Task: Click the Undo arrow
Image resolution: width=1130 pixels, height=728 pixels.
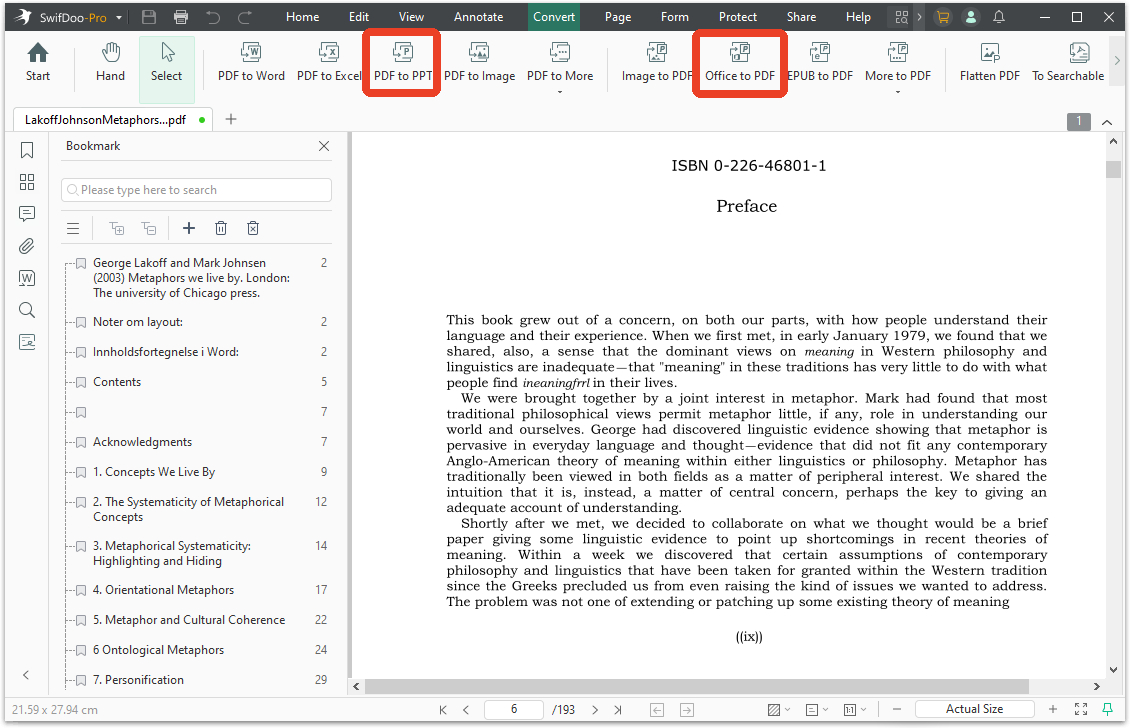Action: 213,17
